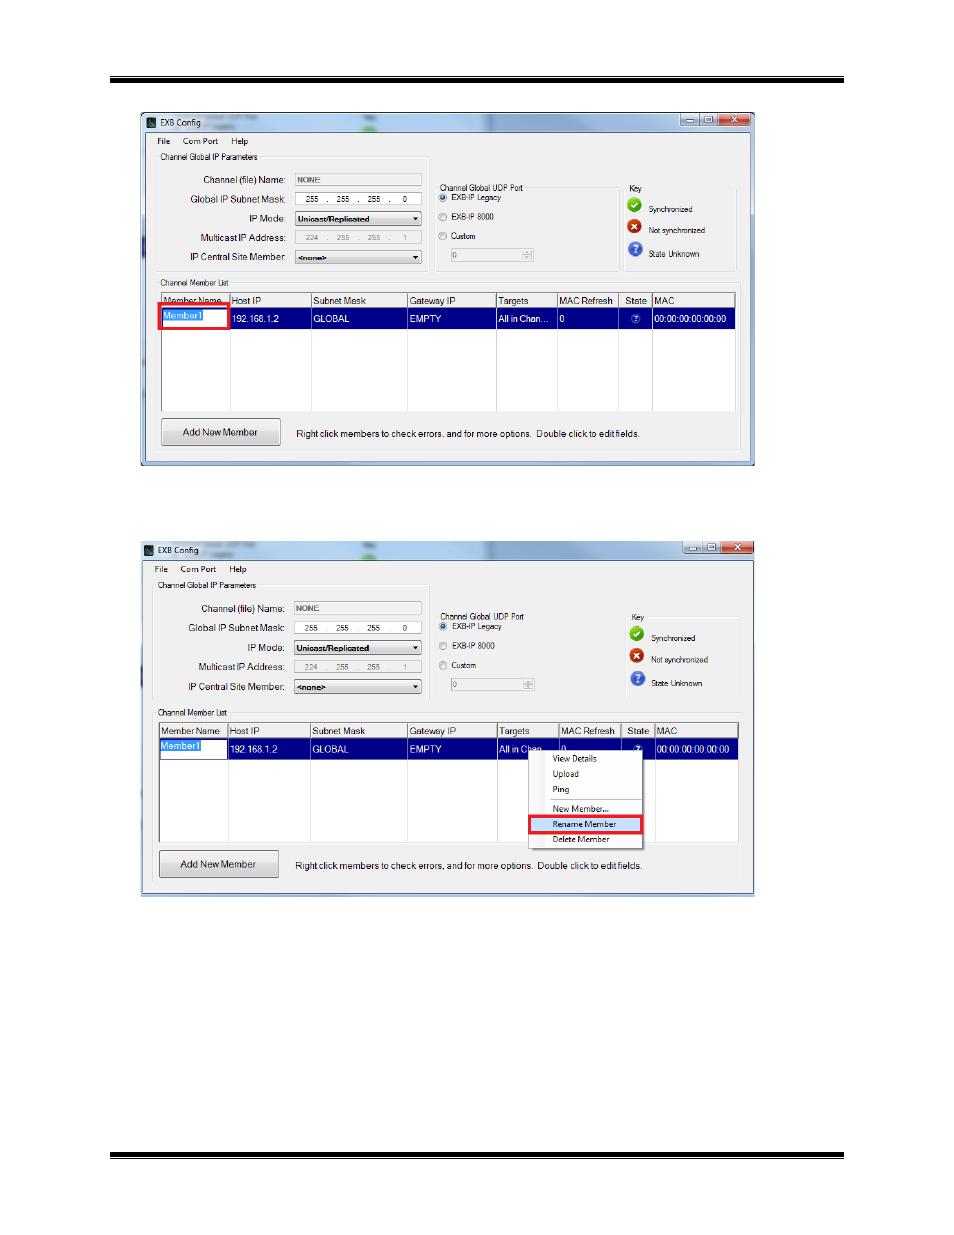Choose Rename Member from the context menu
This screenshot has width=954, height=1235.
pyautogui.click(x=585, y=825)
